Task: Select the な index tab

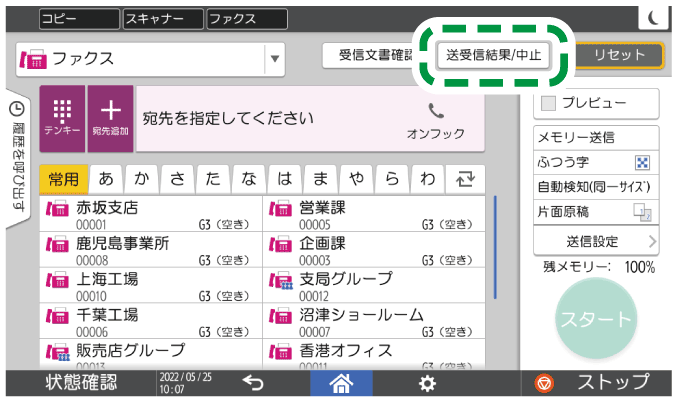Action: pyautogui.click(x=249, y=179)
